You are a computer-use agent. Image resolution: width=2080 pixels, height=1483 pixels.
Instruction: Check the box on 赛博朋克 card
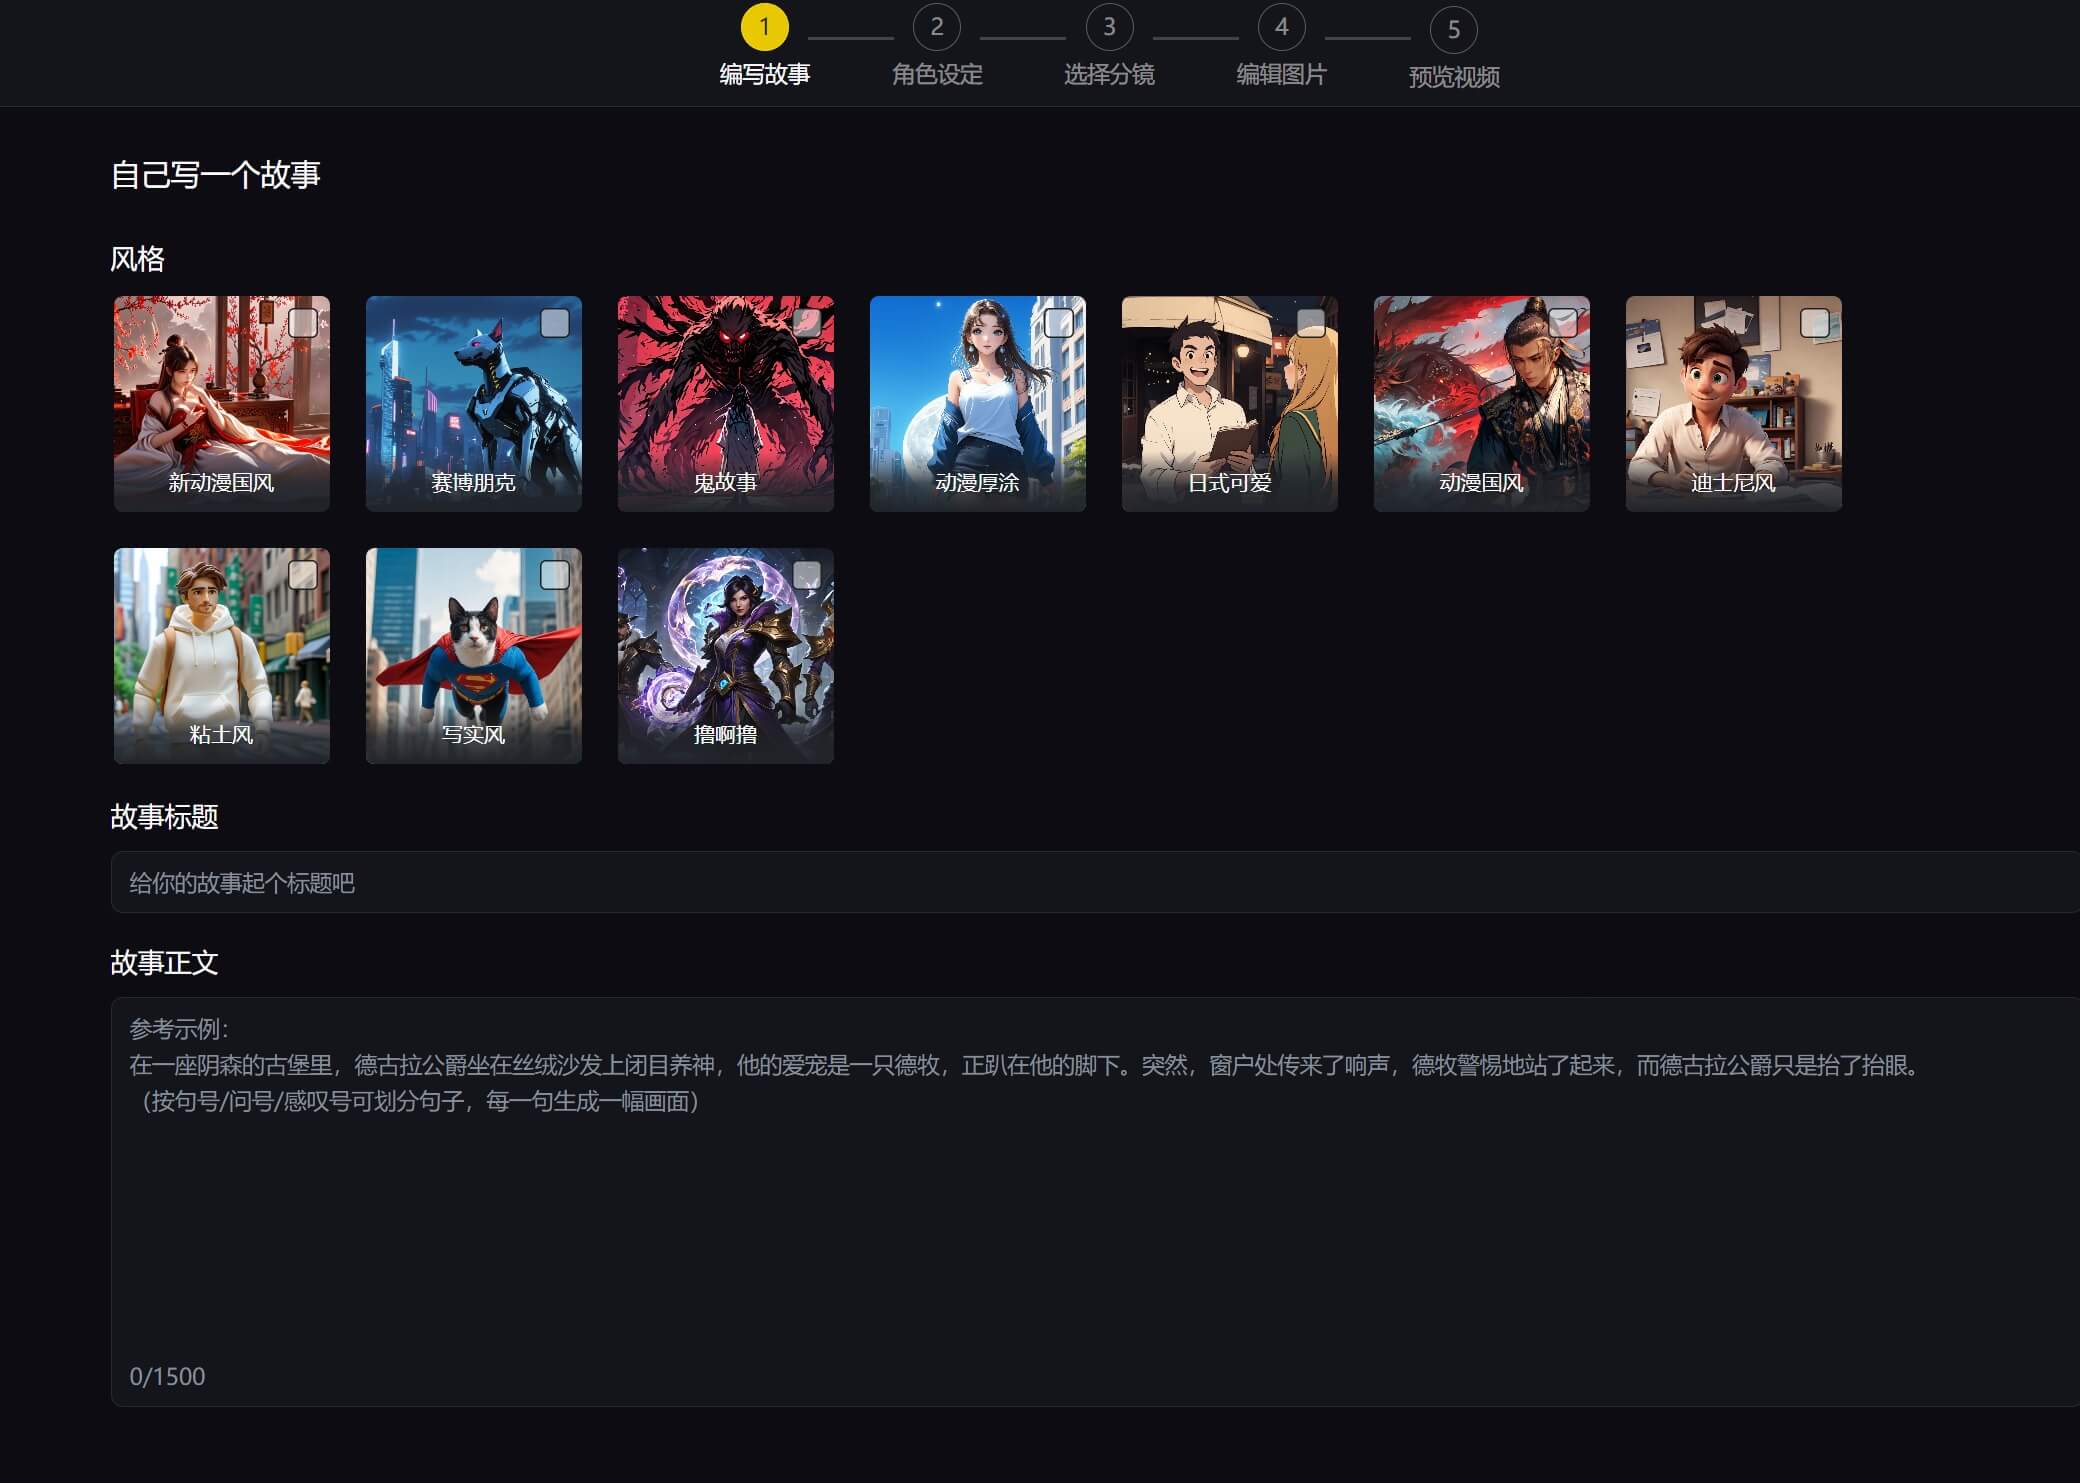click(x=555, y=323)
